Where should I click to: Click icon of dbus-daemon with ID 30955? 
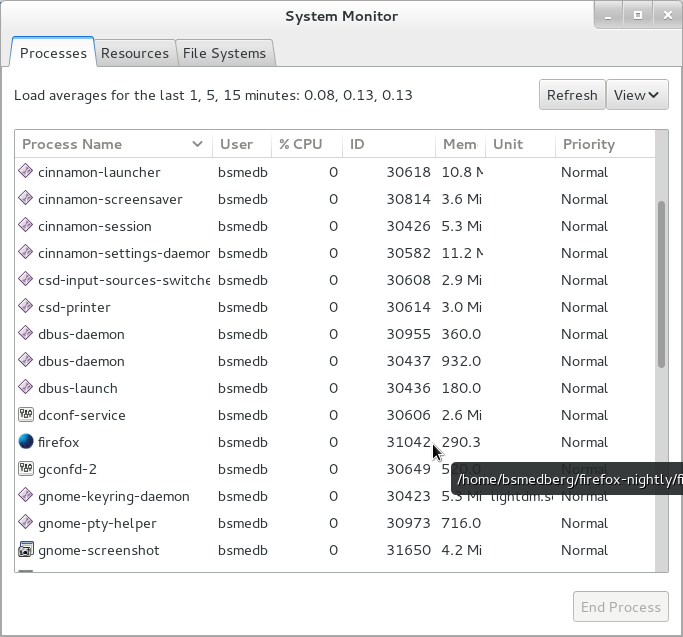point(26,333)
